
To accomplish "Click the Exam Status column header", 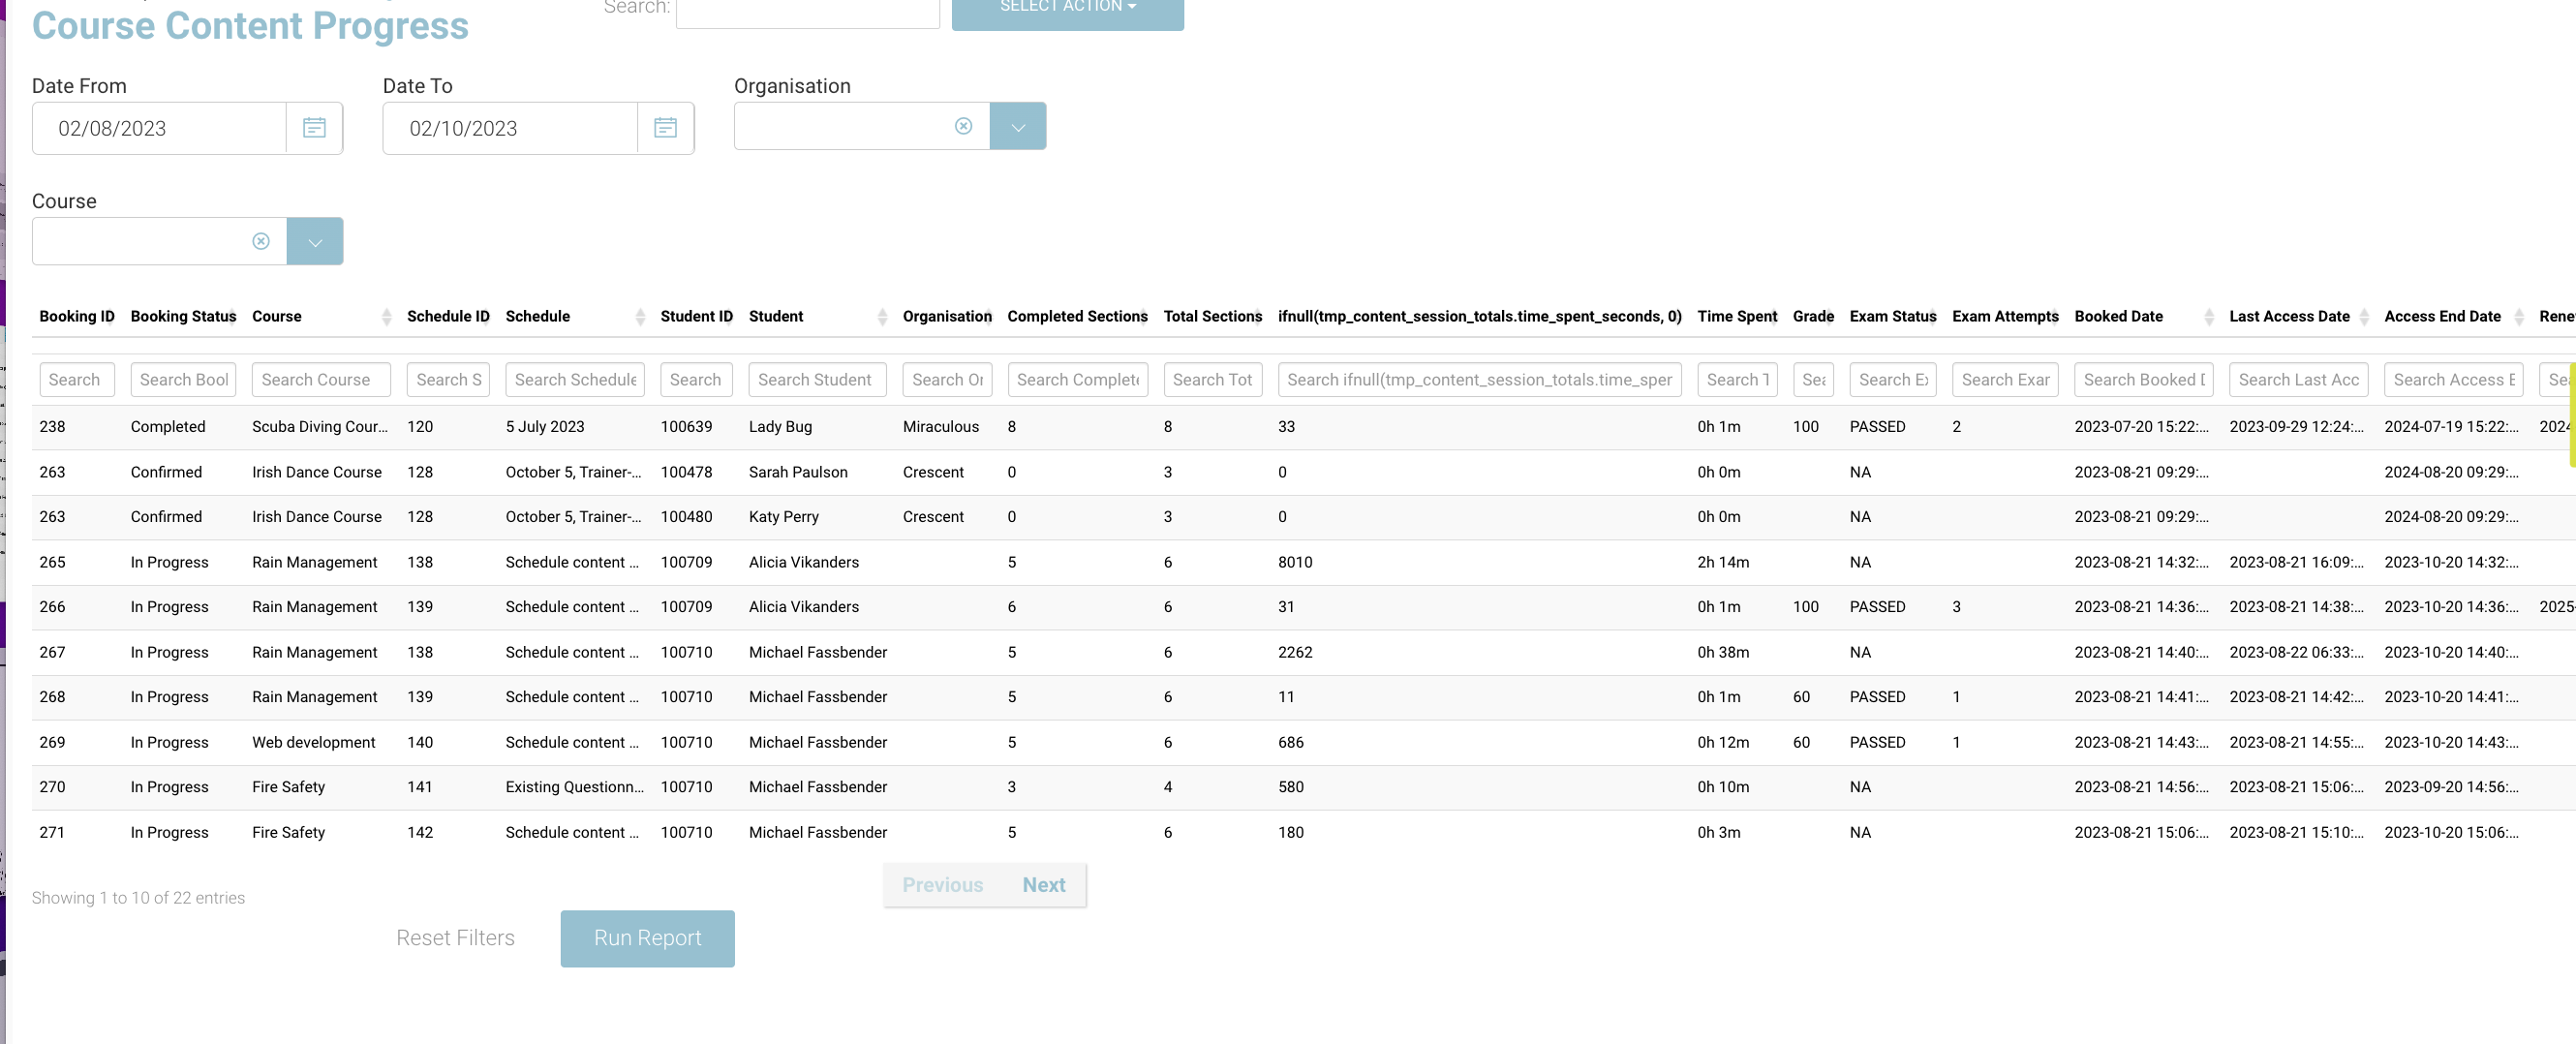I will (1892, 316).
